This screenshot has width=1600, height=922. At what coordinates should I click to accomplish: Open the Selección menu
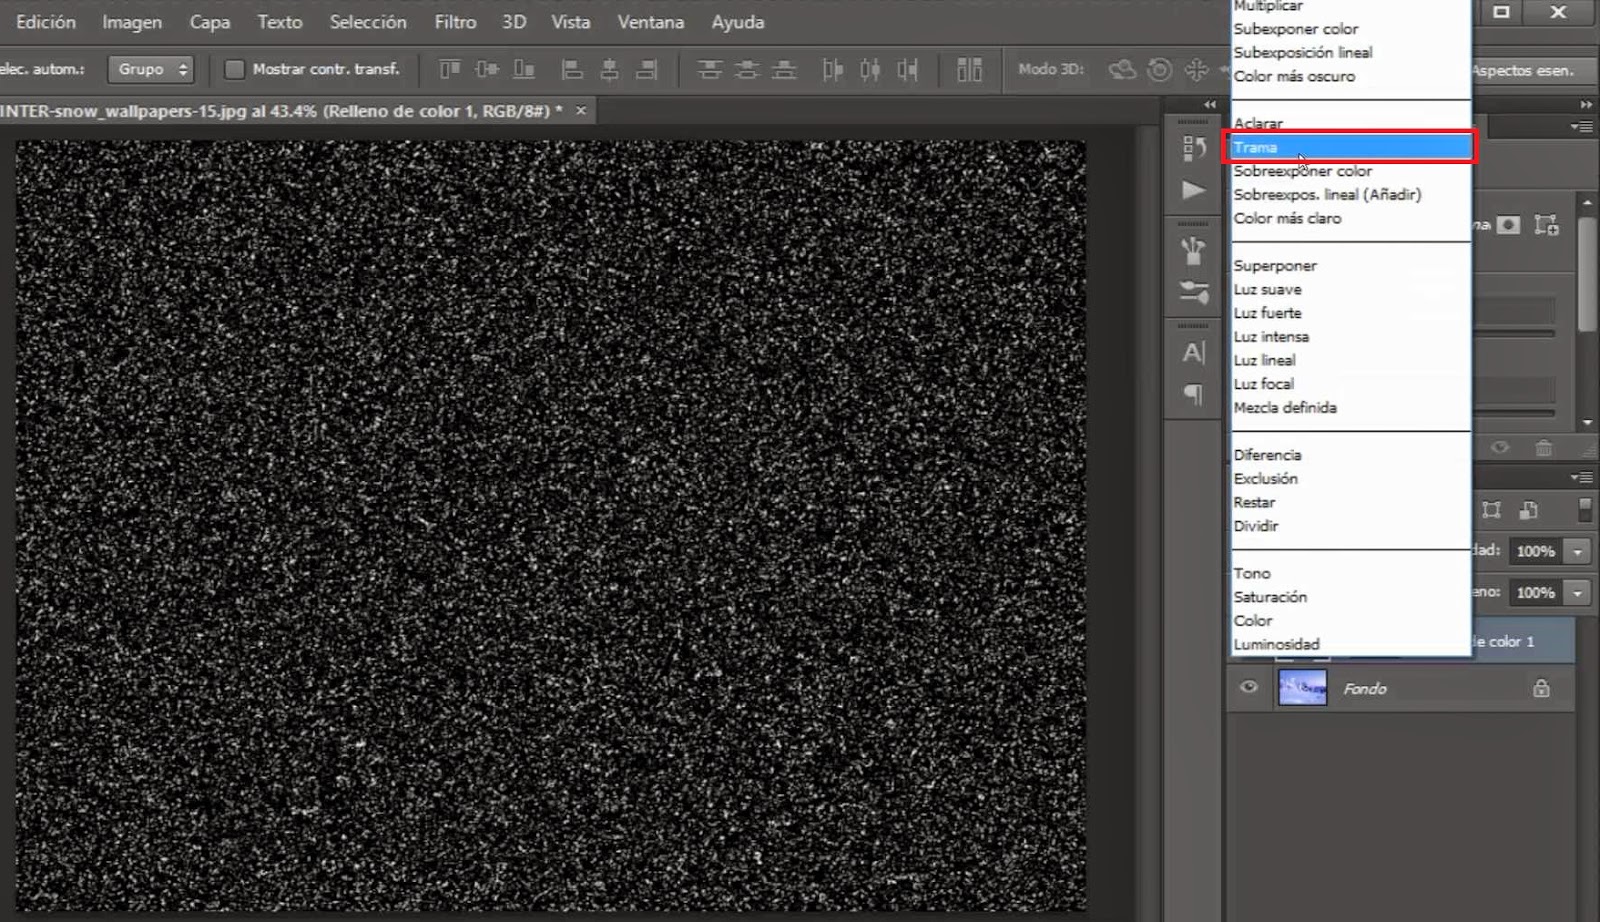click(368, 21)
